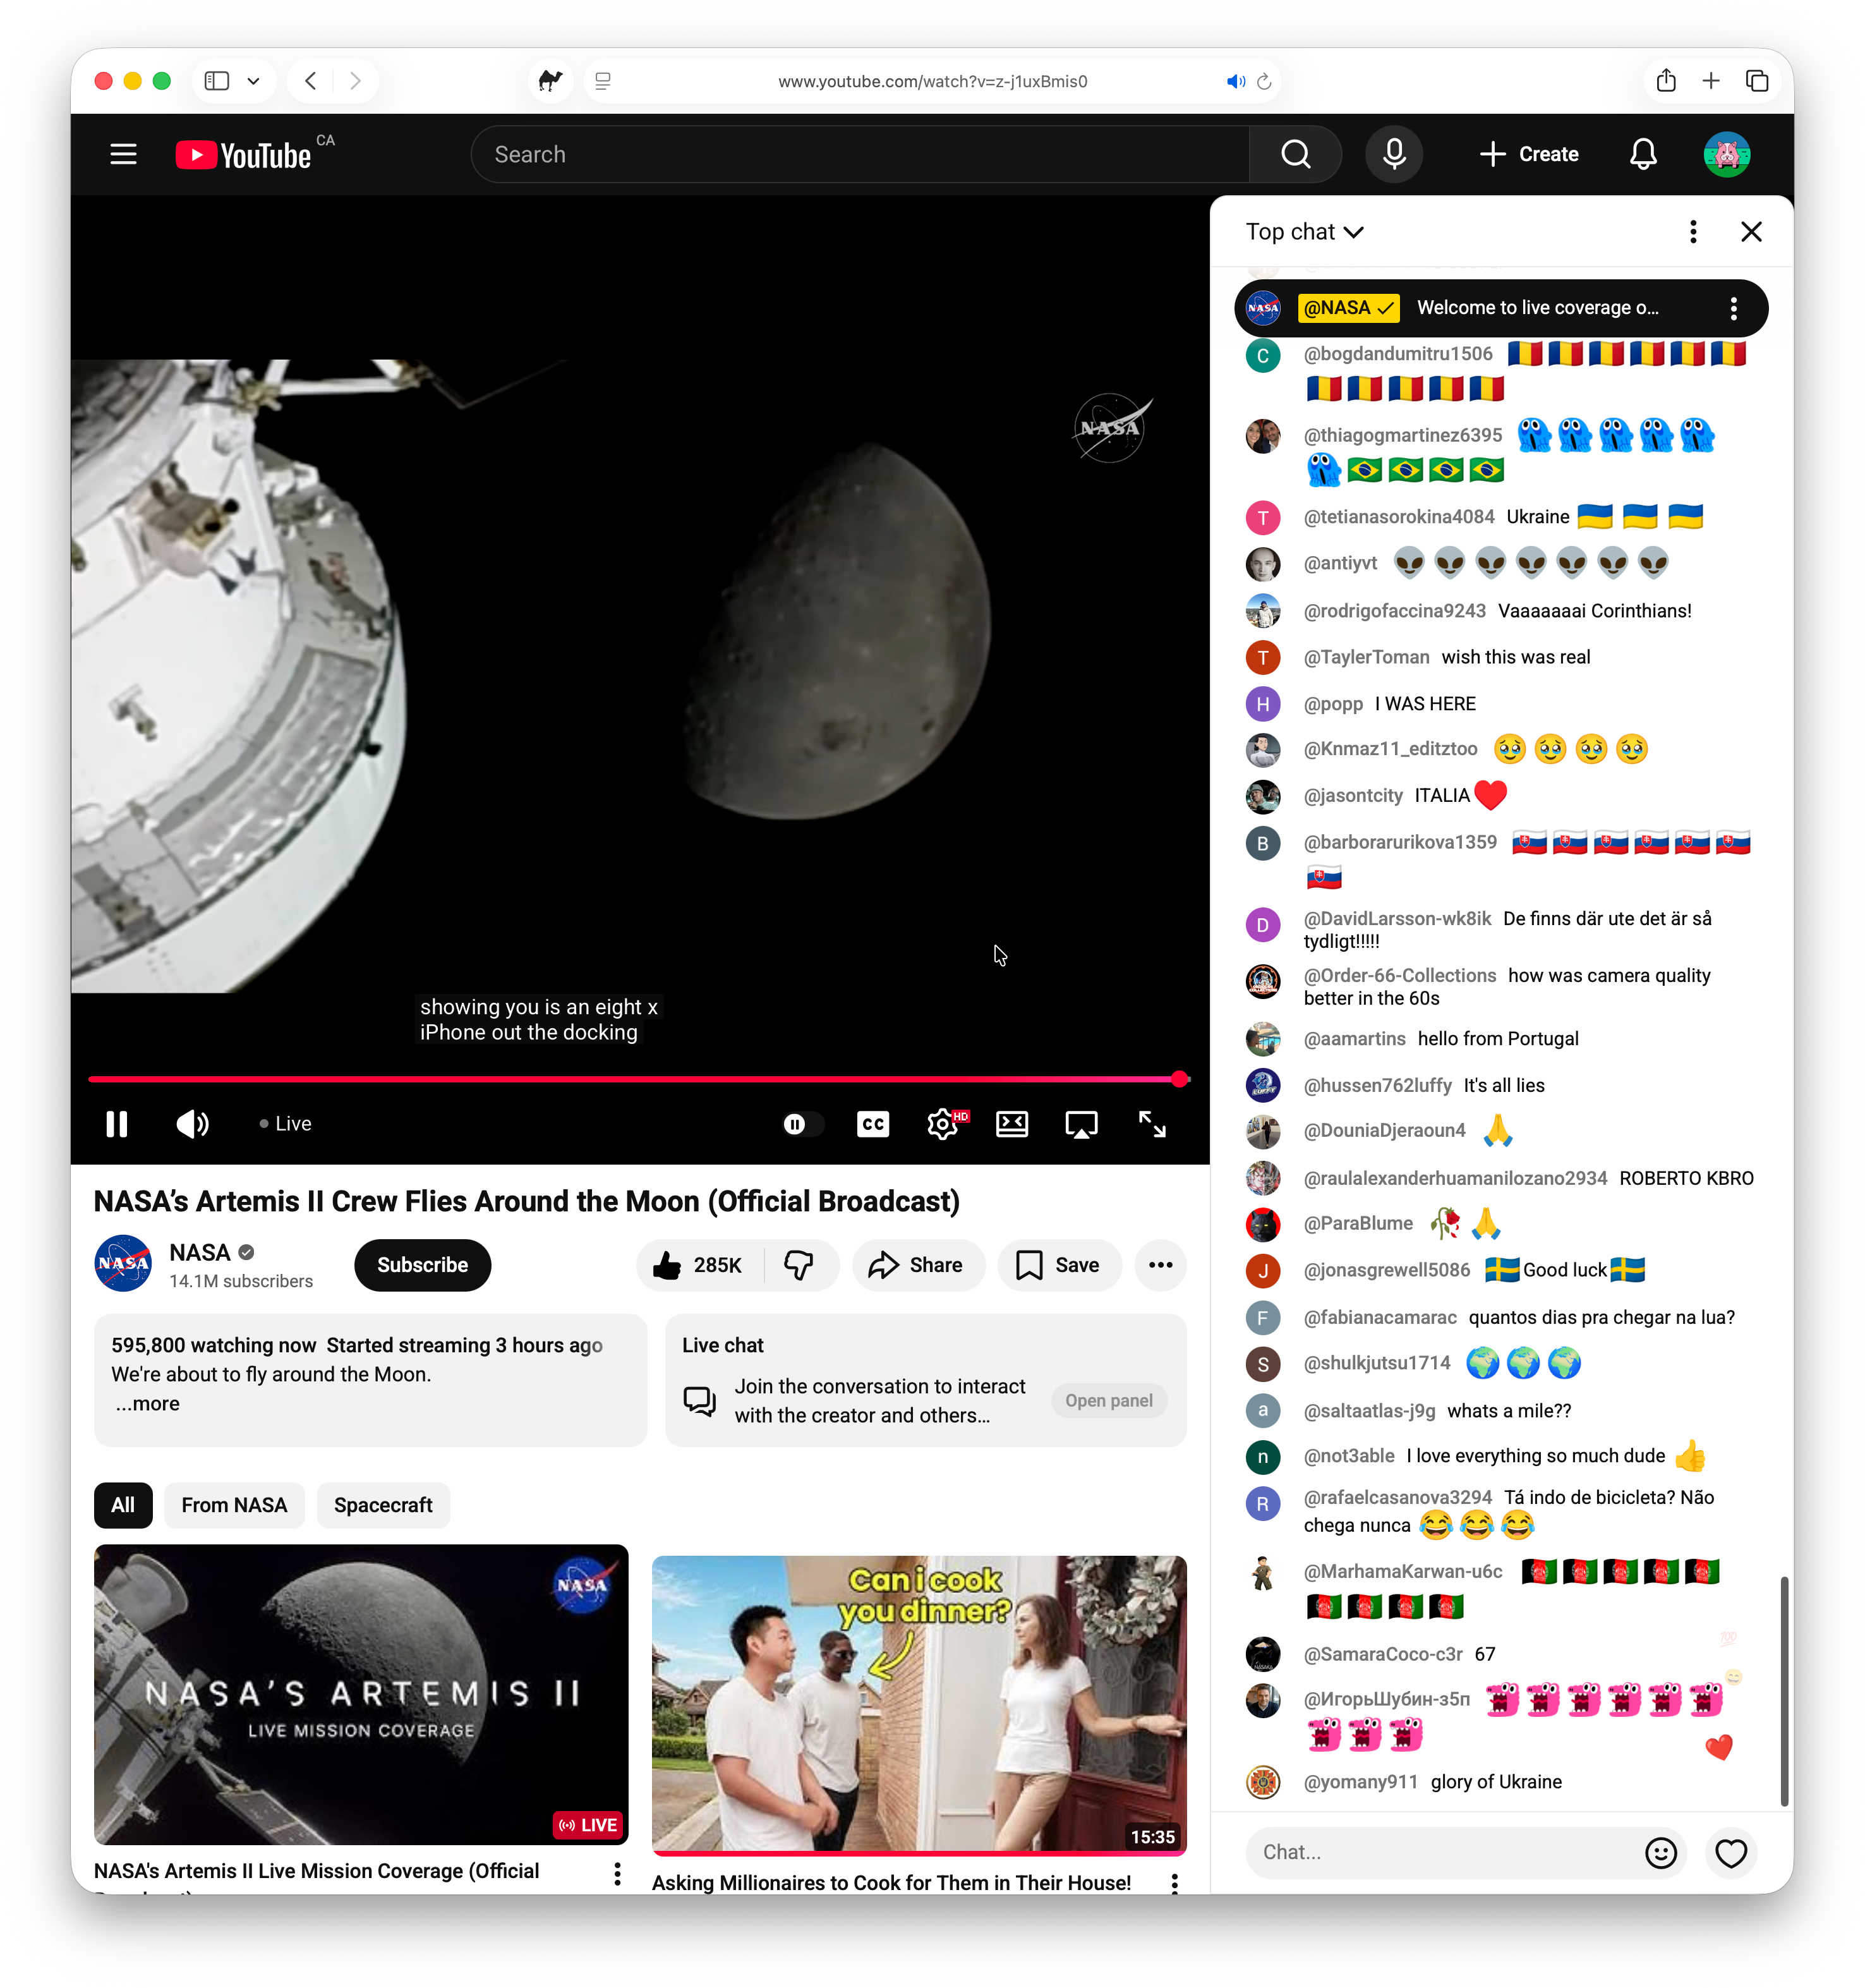Expand the Top chat dropdown
1865x1988 pixels.
[1304, 232]
